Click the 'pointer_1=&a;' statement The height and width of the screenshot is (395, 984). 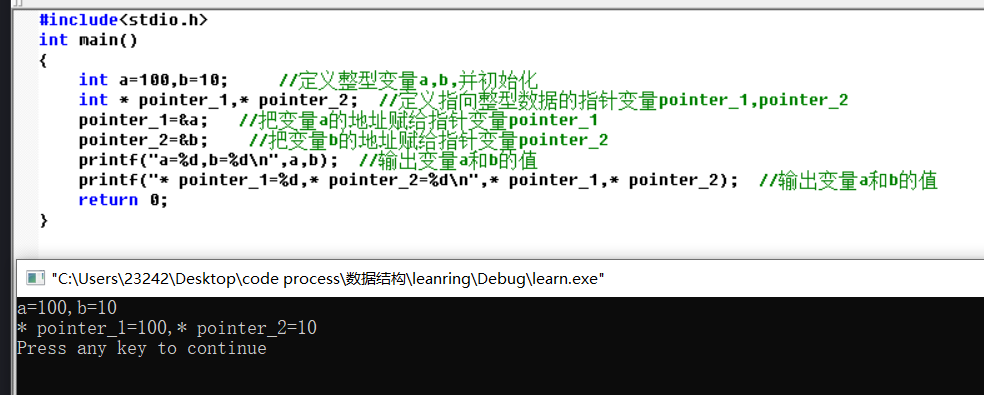pyautogui.click(x=144, y=119)
